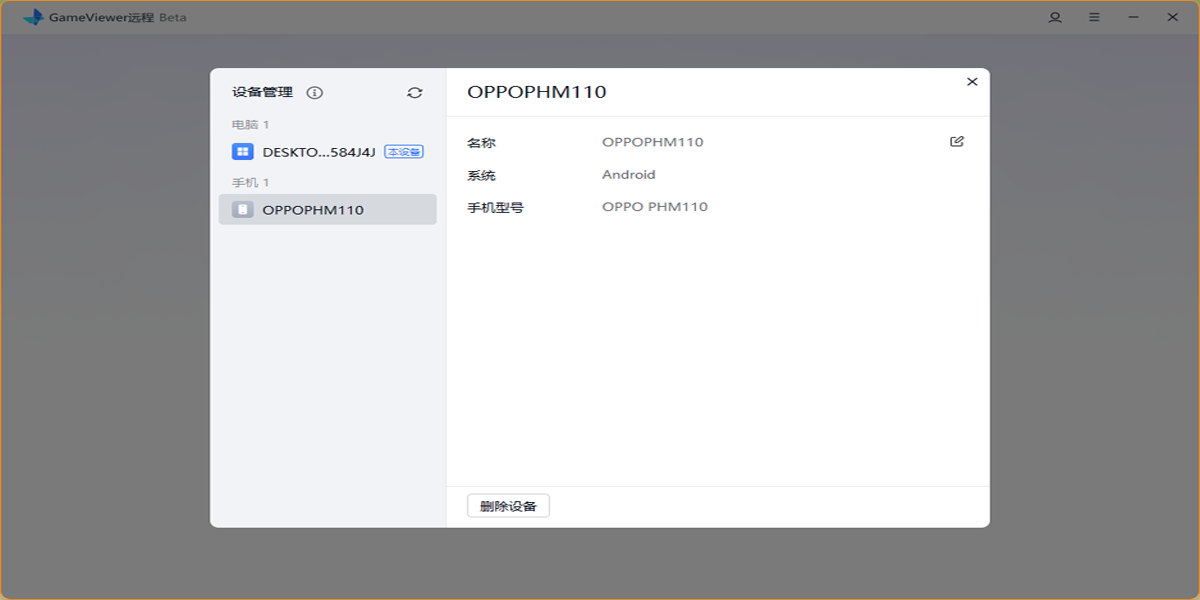Click the phone icon beside OPPOPHM110
The image size is (1200, 600).
[242, 210]
